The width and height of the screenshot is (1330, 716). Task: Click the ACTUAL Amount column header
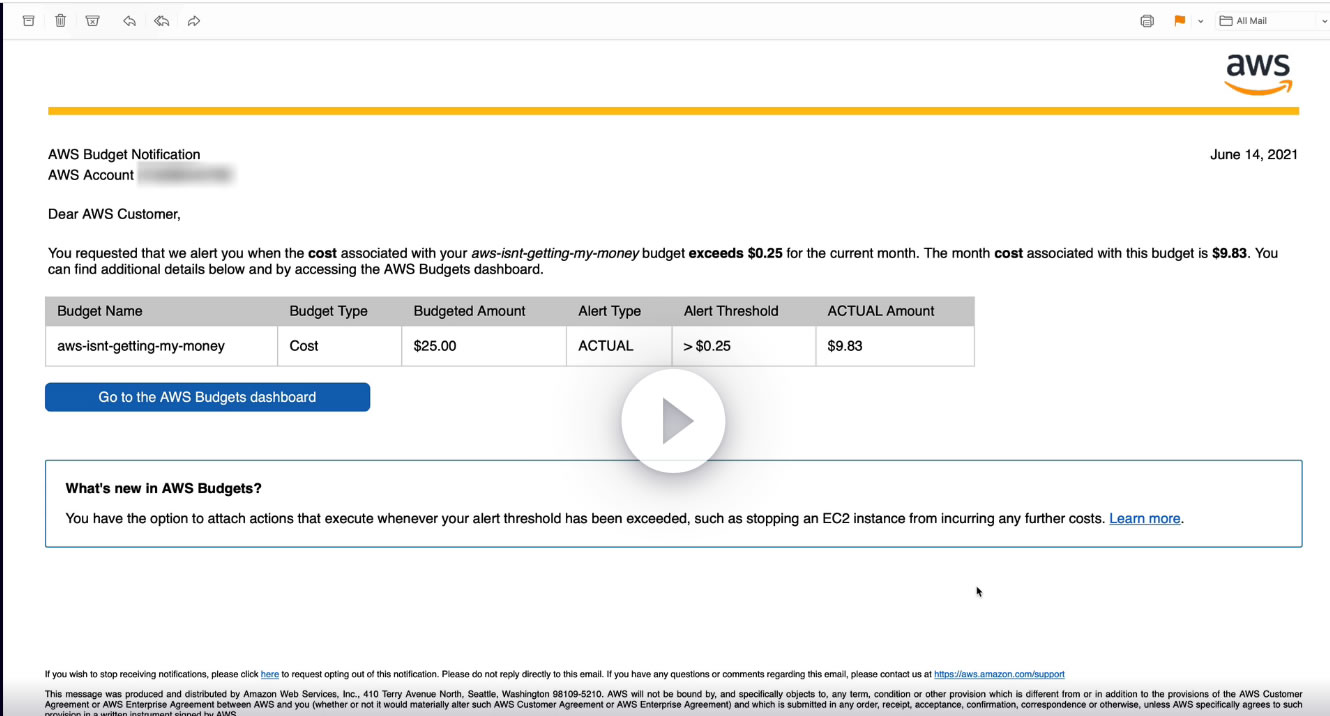click(894, 311)
